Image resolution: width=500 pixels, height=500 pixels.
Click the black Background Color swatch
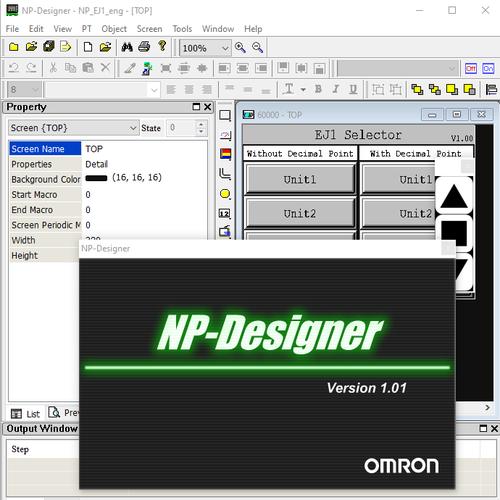click(x=96, y=178)
